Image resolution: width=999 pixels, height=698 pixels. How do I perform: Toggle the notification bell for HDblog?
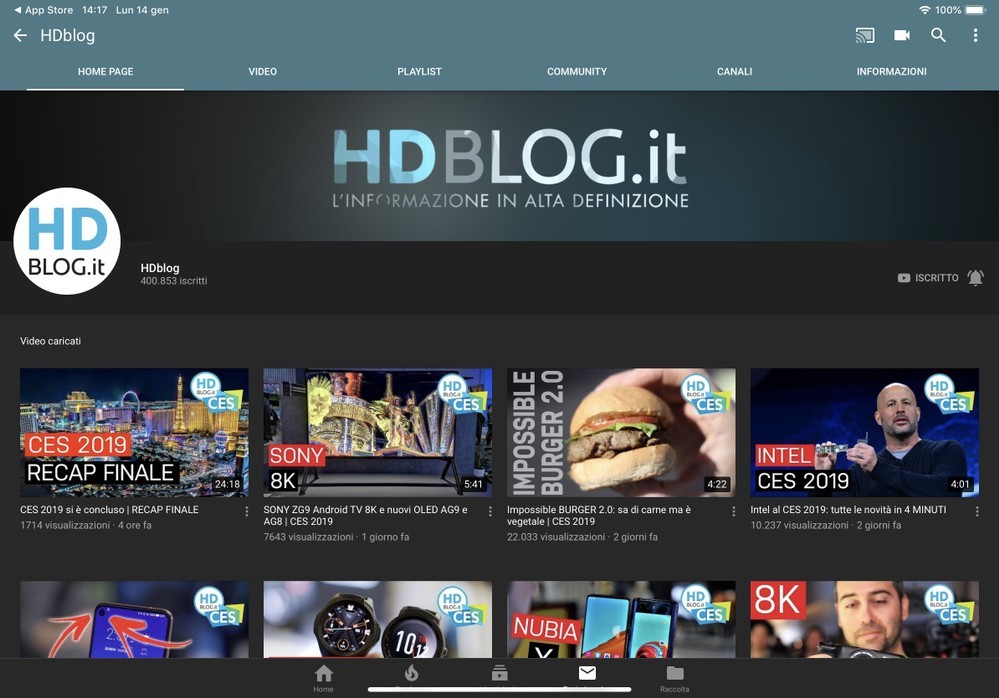975,278
